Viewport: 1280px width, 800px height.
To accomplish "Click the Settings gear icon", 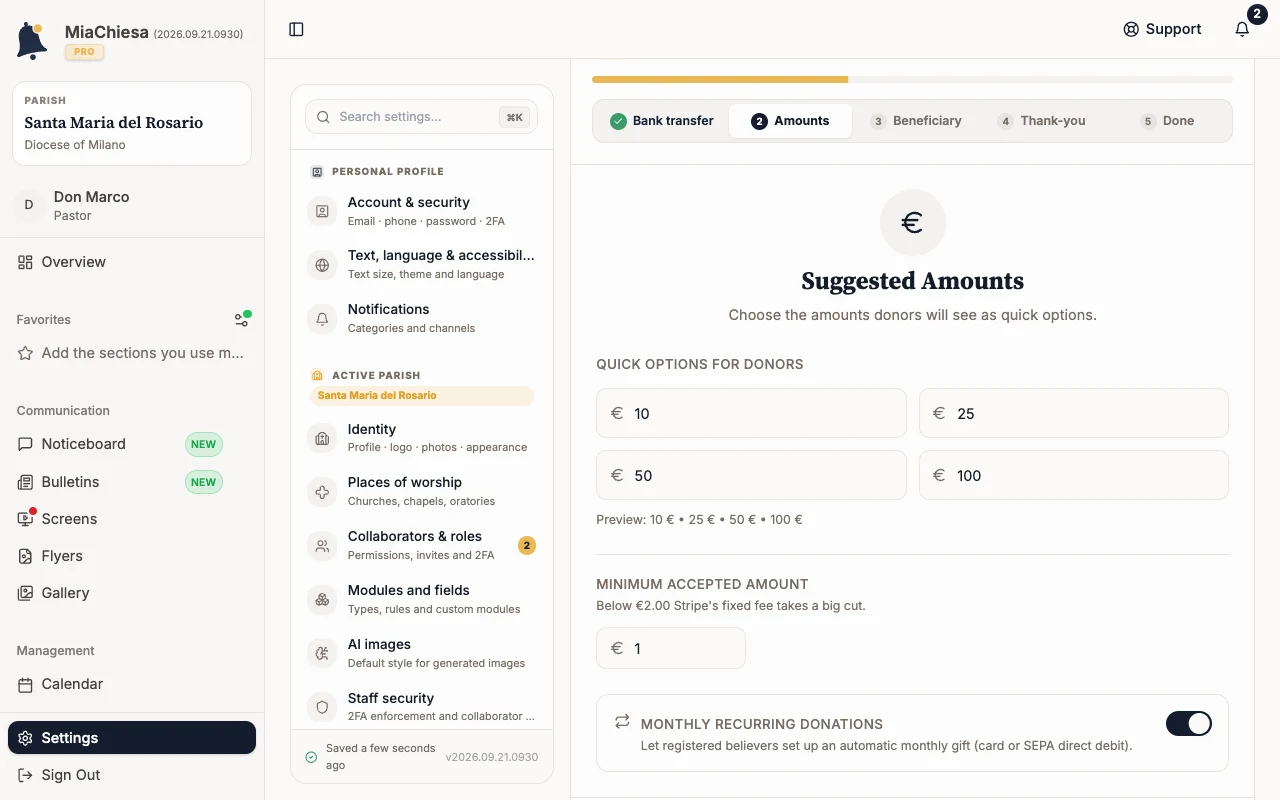I will [25, 738].
